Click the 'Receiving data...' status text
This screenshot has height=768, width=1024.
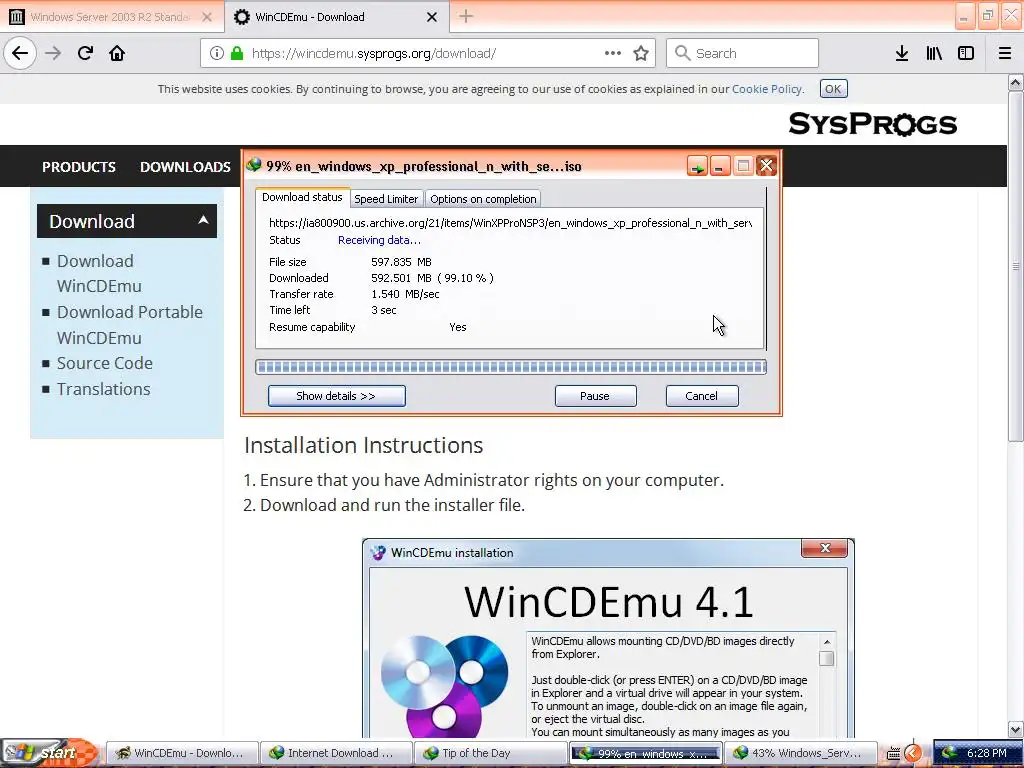point(379,240)
